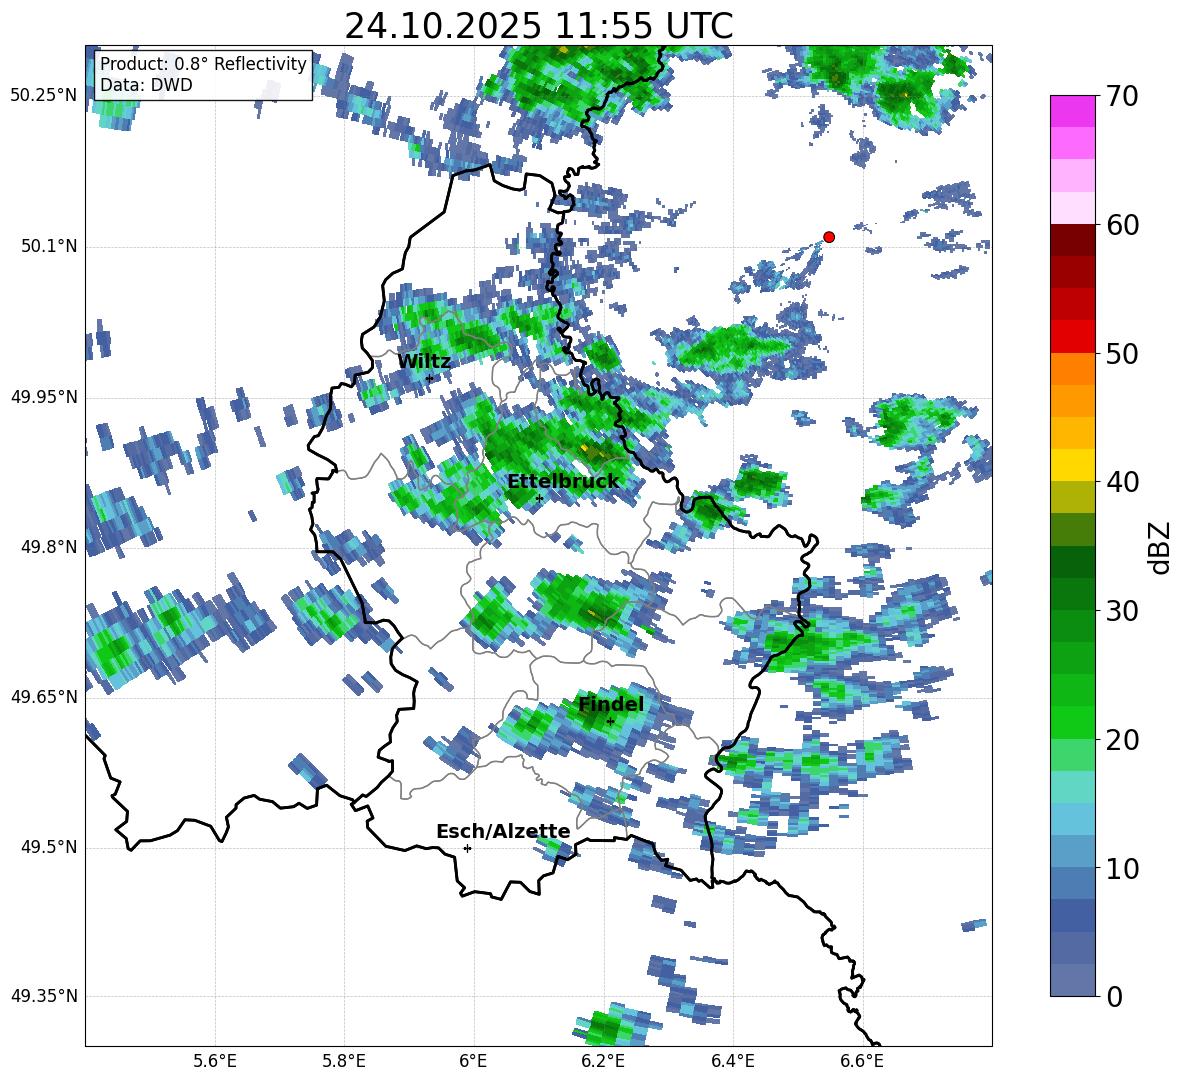Click the yellow 40 dBZ color band
This screenshot has height=1081, width=1184.
point(1072,465)
